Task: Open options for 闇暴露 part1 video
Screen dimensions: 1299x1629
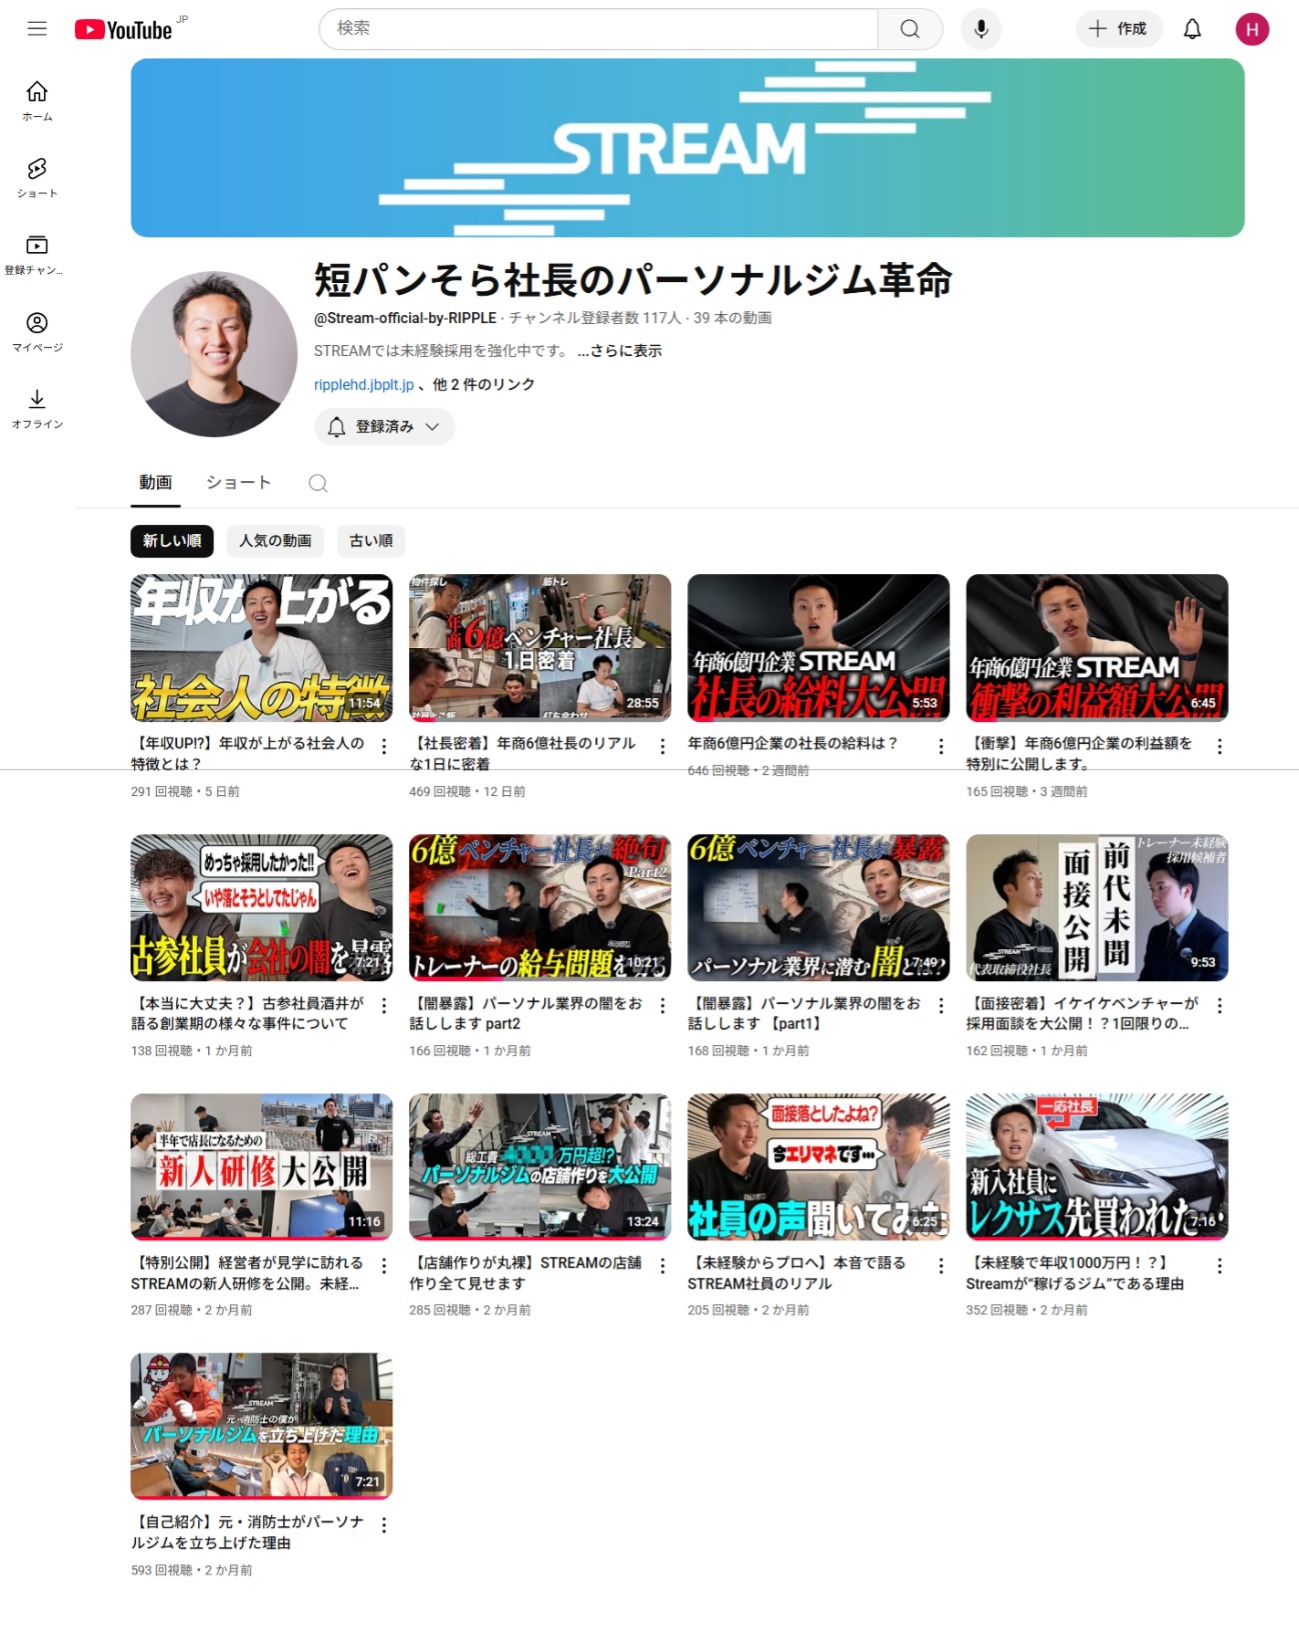Action: pyautogui.click(x=941, y=1006)
